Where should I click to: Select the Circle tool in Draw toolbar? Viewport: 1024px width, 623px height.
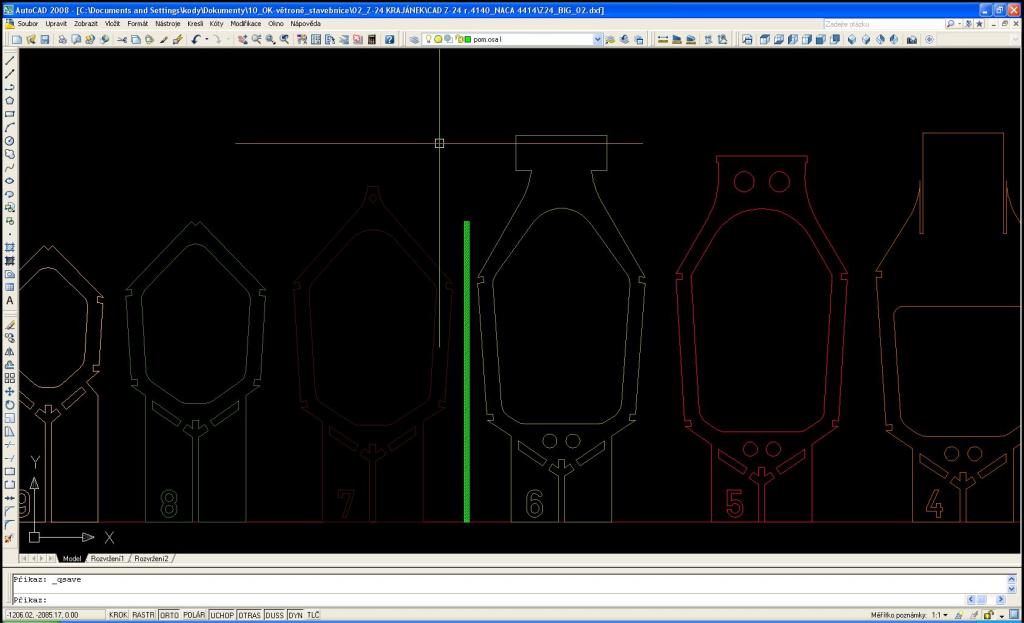pyautogui.click(x=10, y=141)
